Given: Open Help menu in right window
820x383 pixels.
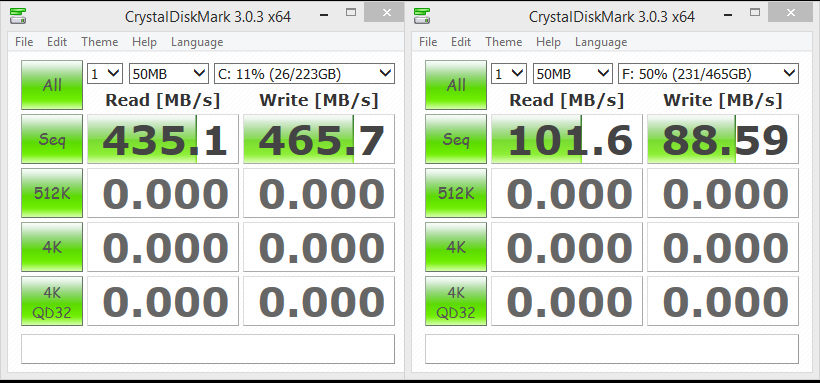Looking at the screenshot, I should tap(548, 42).
